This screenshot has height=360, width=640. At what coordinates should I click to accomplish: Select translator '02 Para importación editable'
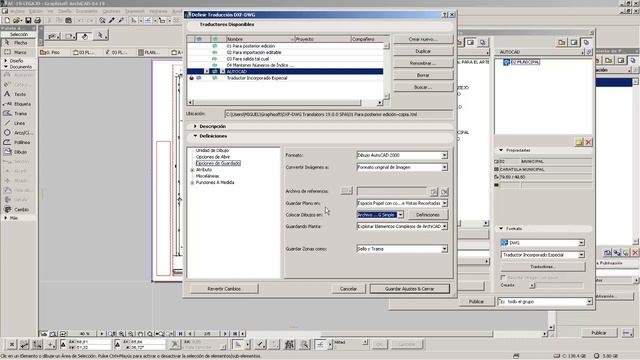pos(285,52)
